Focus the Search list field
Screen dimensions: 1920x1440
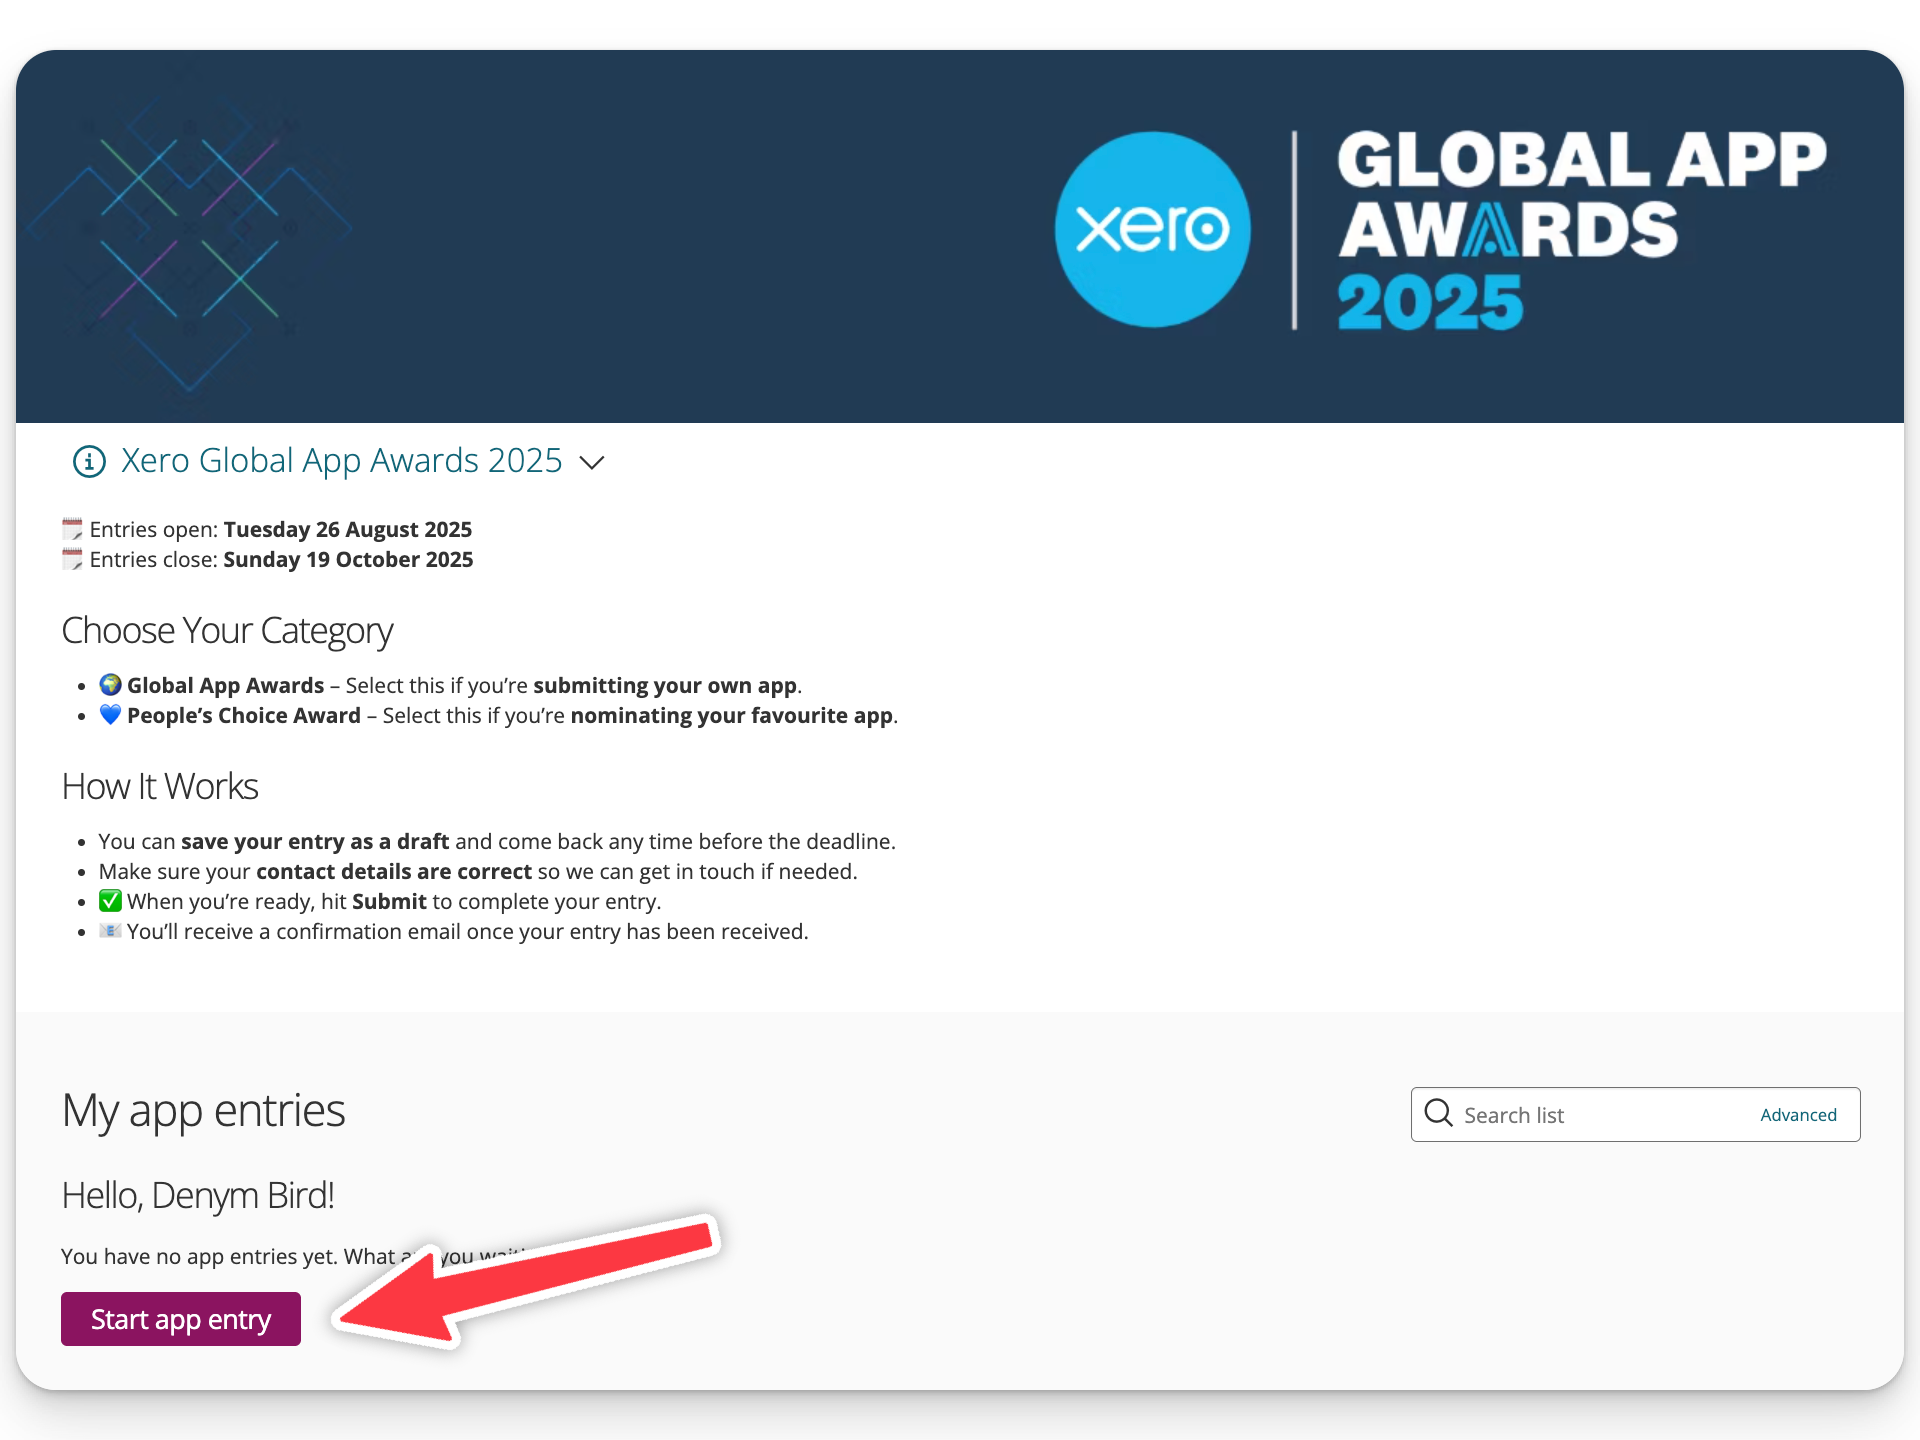pos(1635,1114)
